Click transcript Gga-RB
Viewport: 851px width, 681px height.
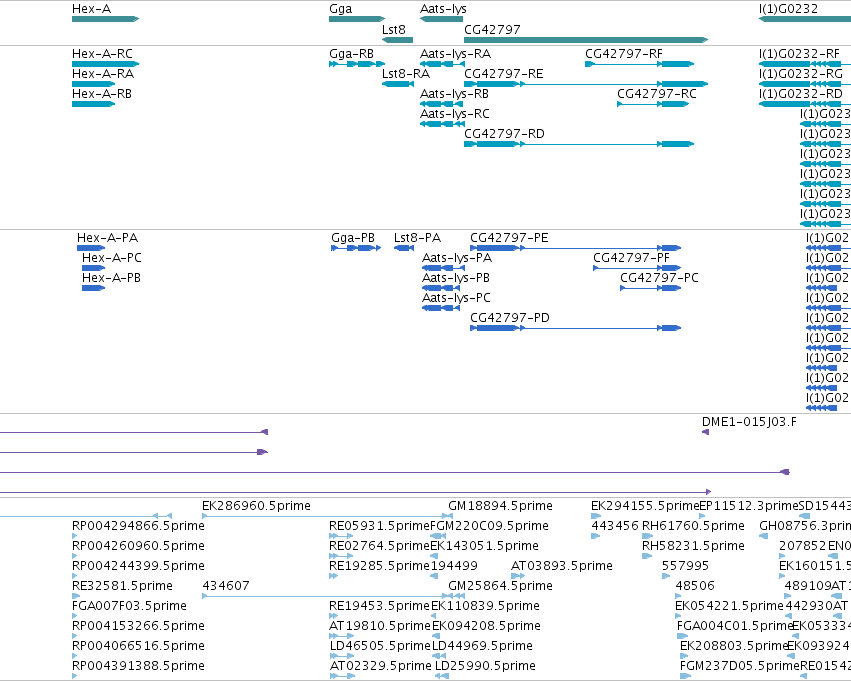click(x=357, y=64)
